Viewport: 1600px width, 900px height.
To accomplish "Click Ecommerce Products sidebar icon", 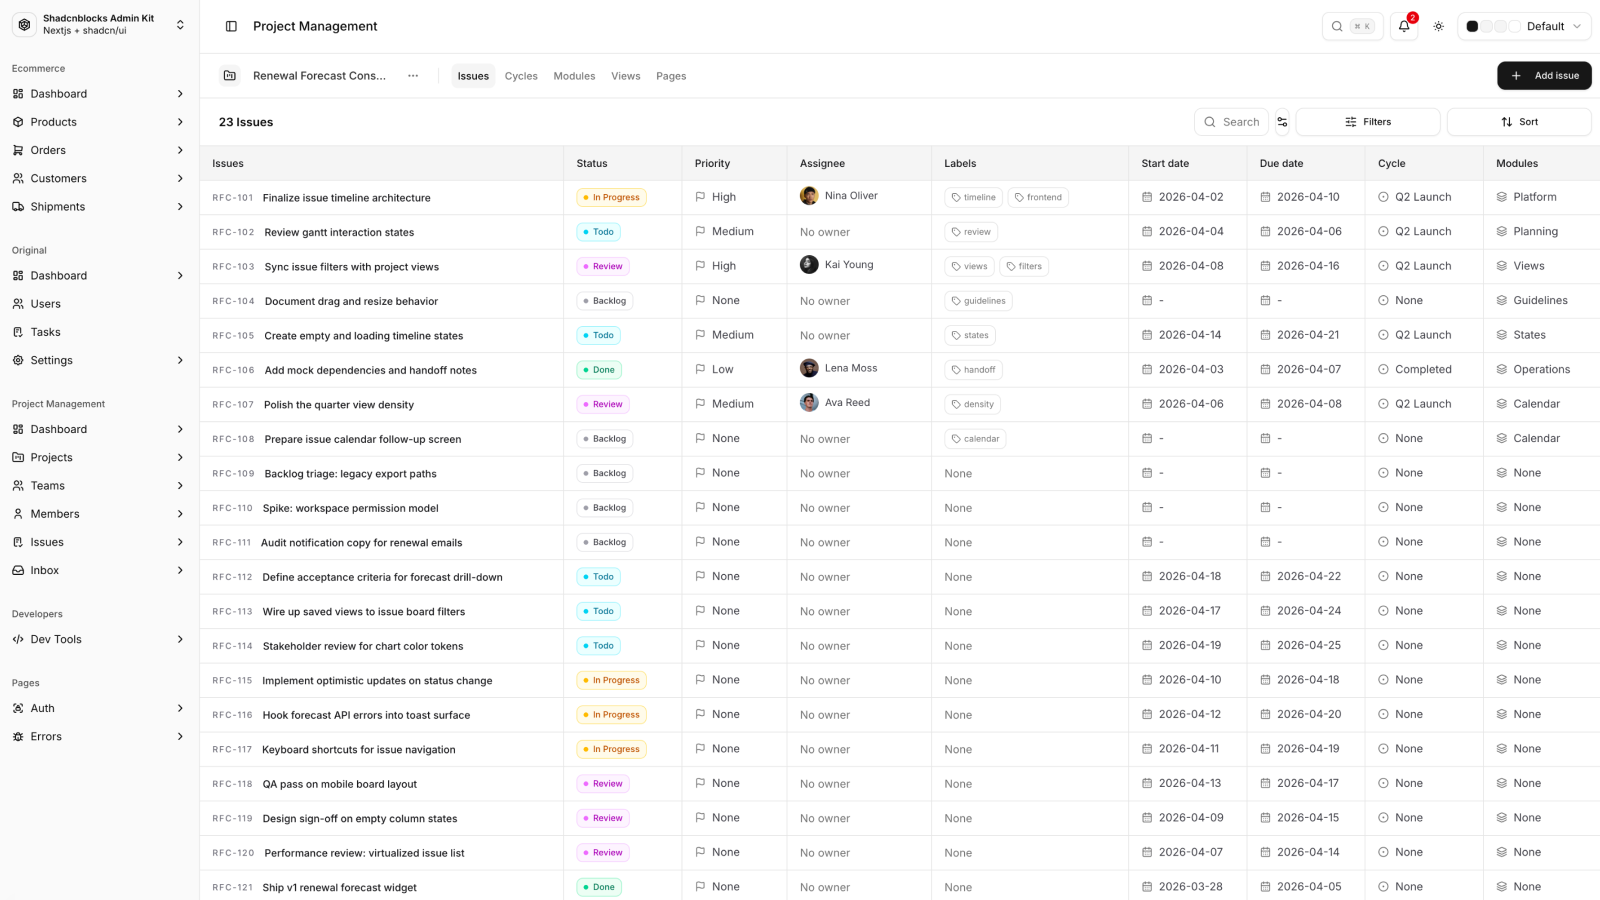I will click(18, 122).
